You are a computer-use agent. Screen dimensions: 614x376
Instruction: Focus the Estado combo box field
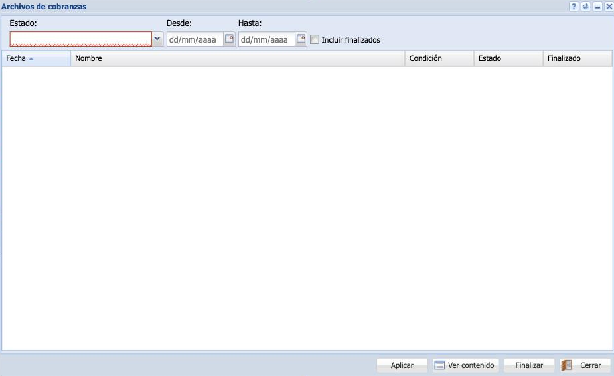[81, 39]
